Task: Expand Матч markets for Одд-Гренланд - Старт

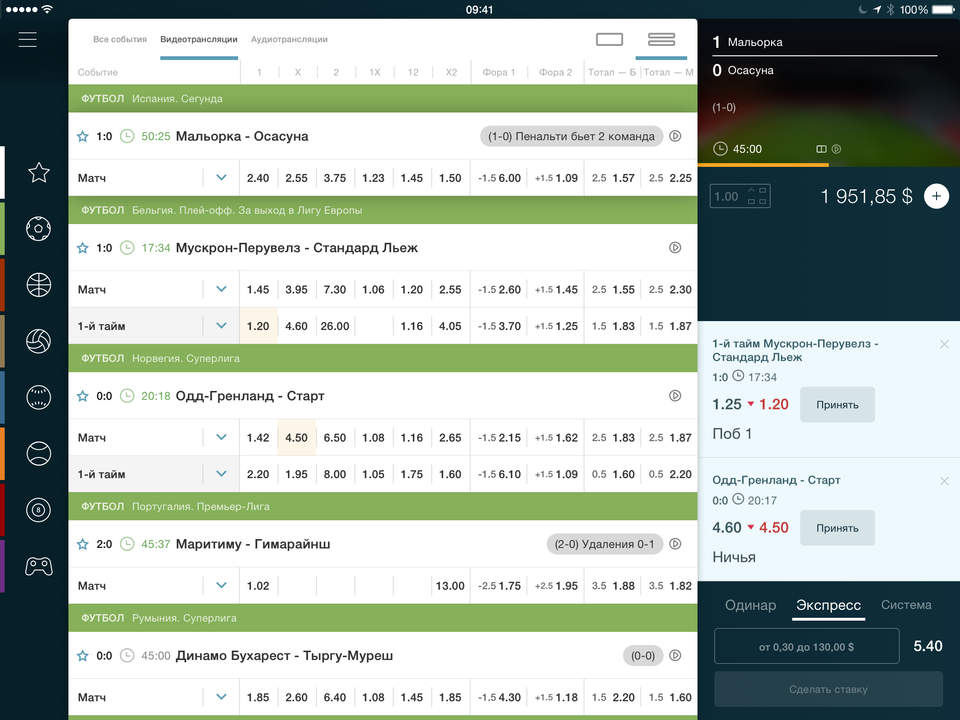Action: click(x=222, y=437)
